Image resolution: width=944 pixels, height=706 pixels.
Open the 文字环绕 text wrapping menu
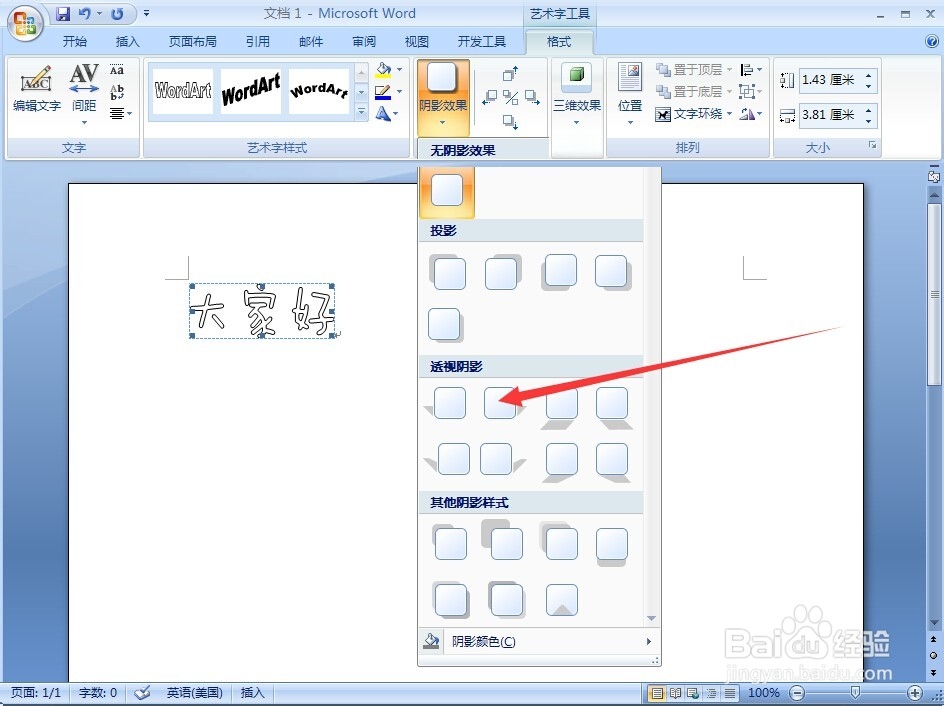point(694,114)
